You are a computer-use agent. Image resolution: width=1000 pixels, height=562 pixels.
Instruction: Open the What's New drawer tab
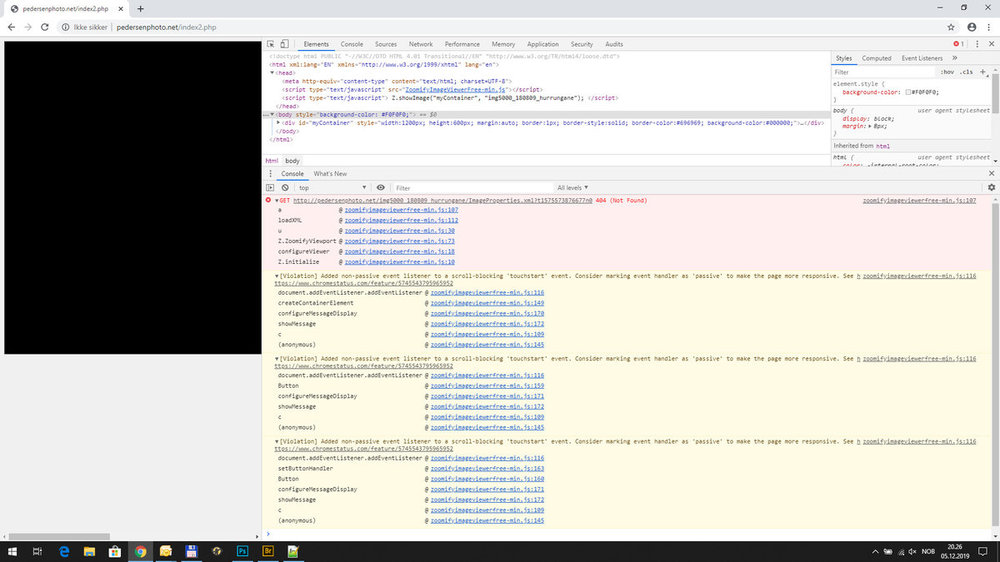pyautogui.click(x=330, y=174)
